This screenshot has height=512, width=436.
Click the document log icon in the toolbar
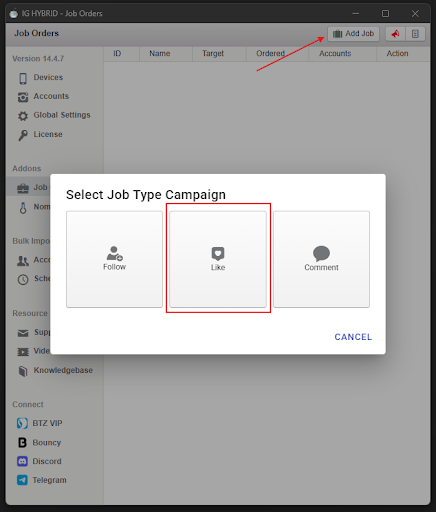[x=415, y=34]
